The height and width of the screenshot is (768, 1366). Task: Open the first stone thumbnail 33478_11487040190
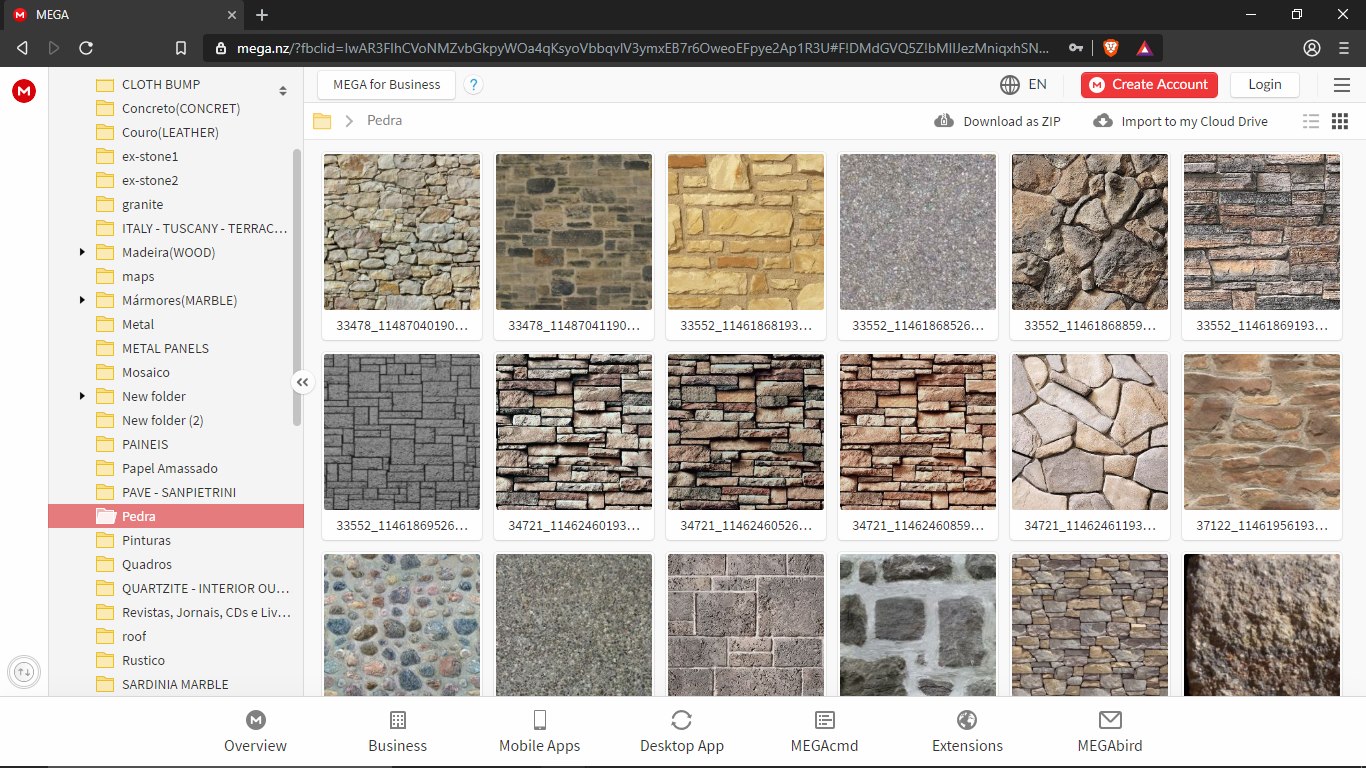tap(401, 231)
